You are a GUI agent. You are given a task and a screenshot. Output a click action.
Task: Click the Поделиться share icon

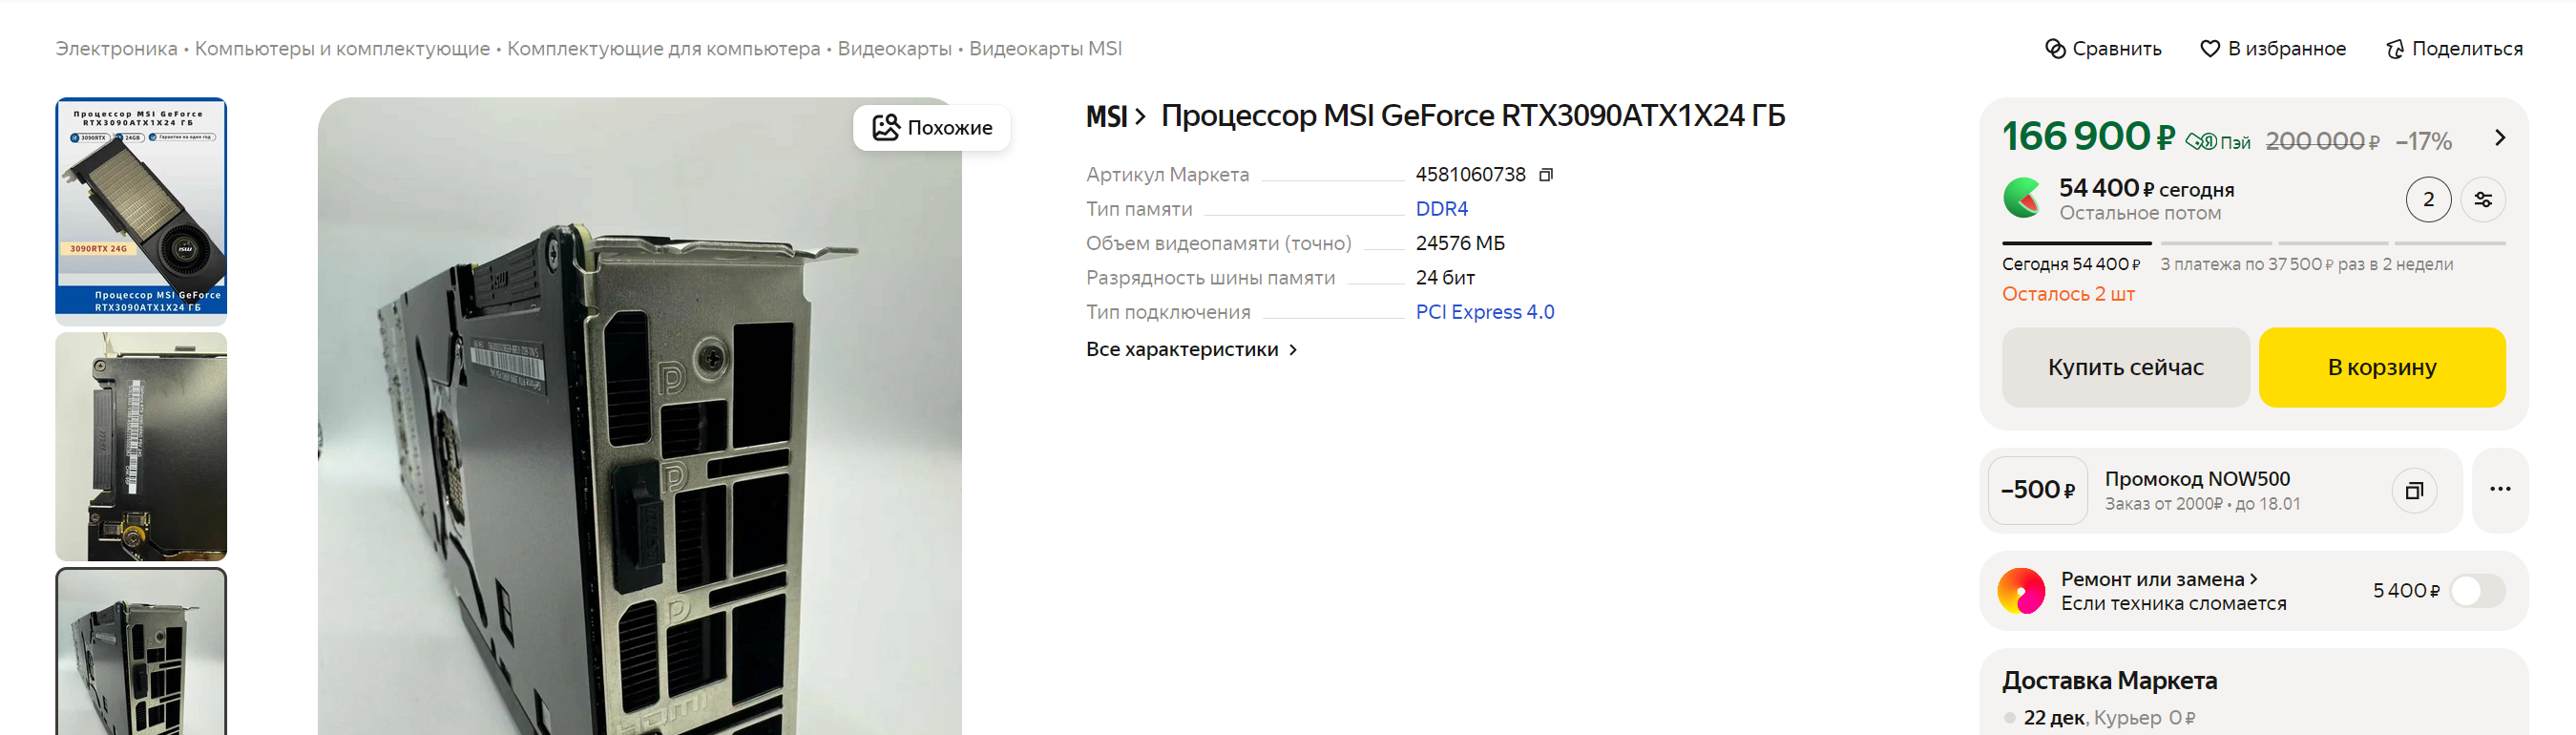[x=2395, y=49]
